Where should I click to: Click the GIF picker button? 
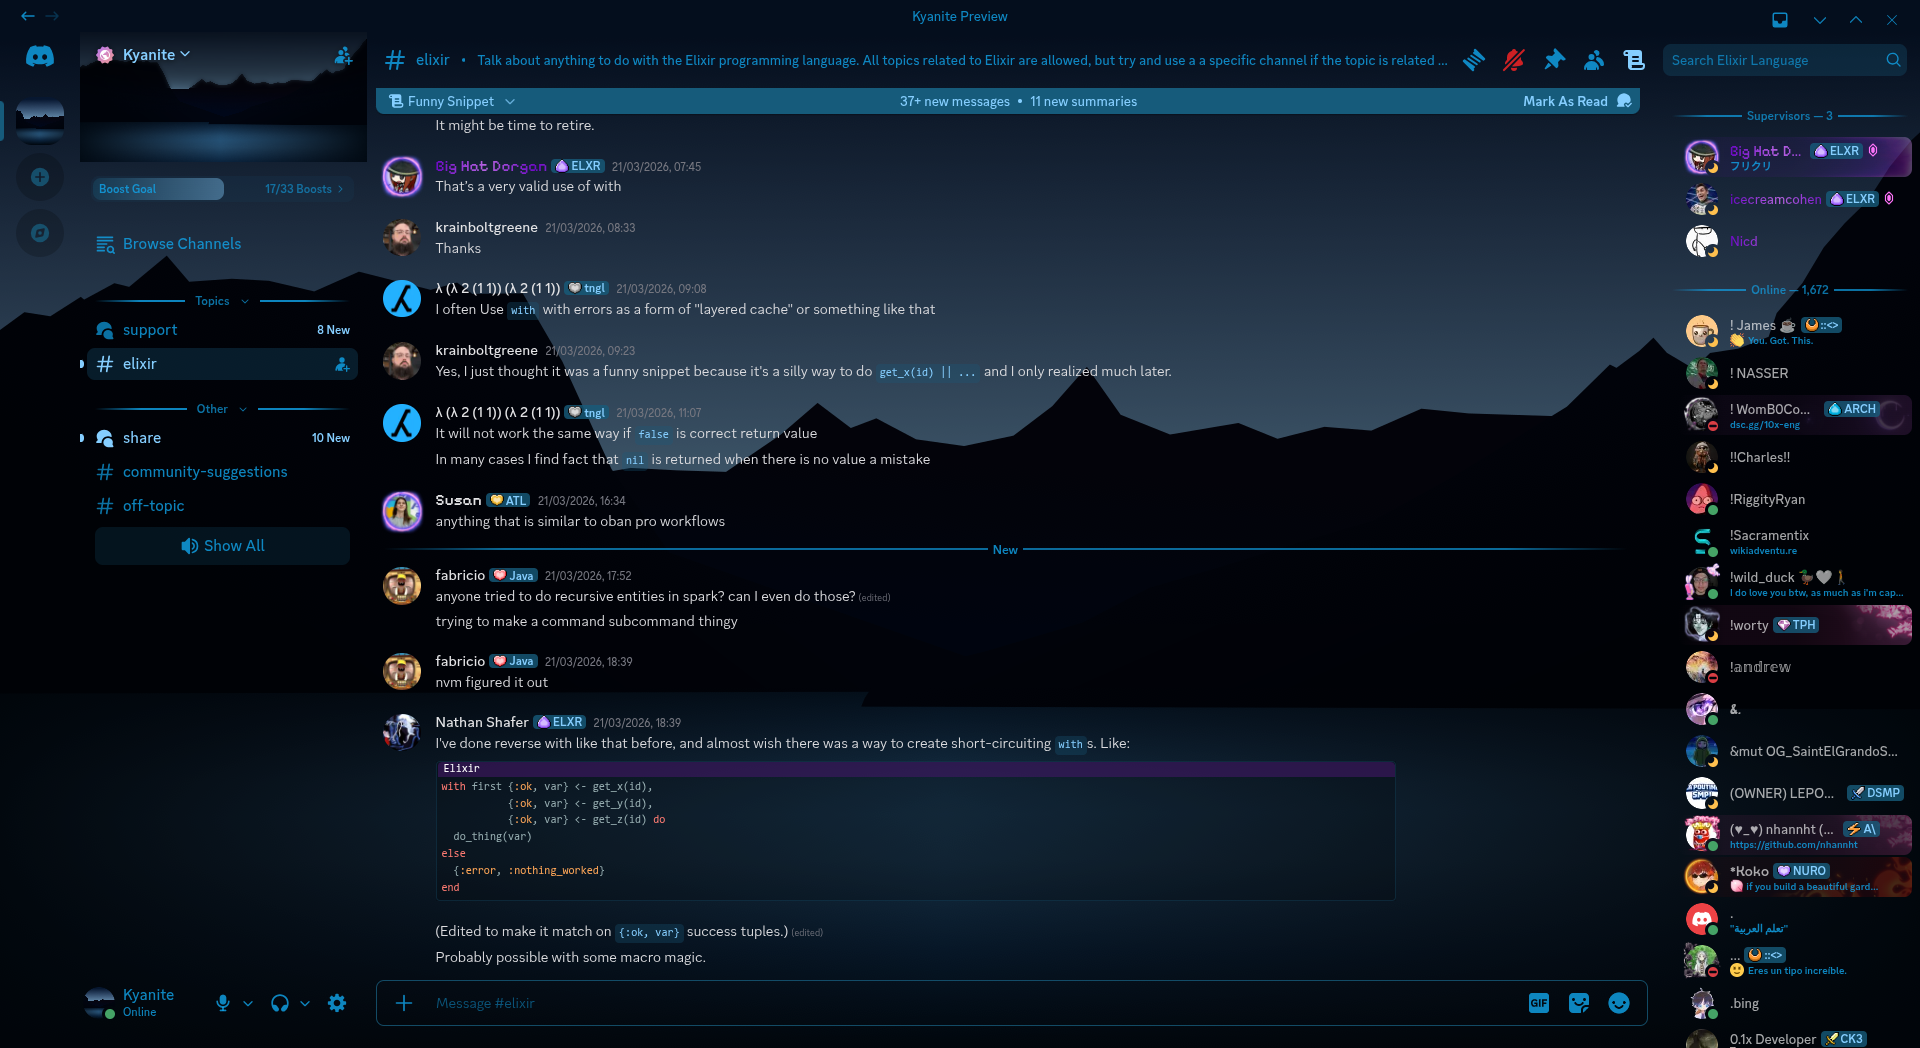[1539, 1003]
